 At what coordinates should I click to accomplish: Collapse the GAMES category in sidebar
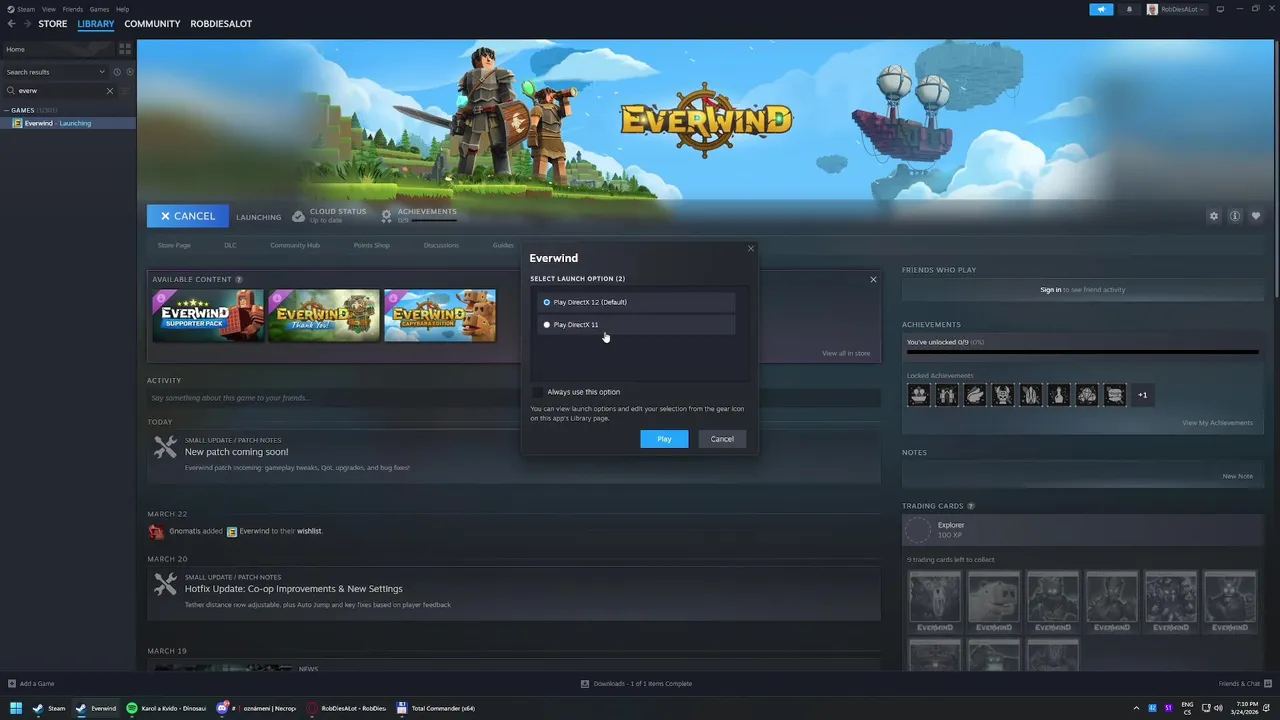coord(7,110)
